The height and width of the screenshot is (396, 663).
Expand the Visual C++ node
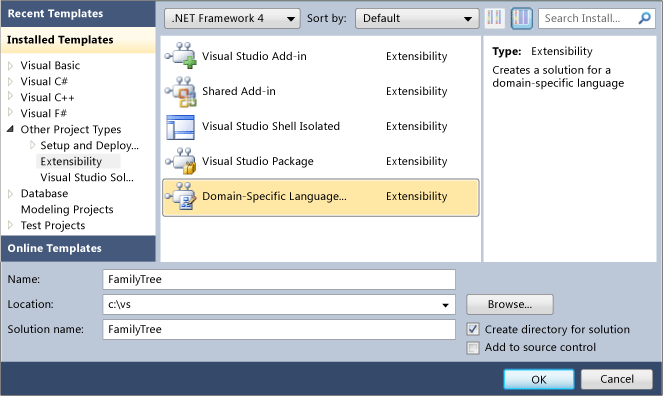(x=11, y=97)
